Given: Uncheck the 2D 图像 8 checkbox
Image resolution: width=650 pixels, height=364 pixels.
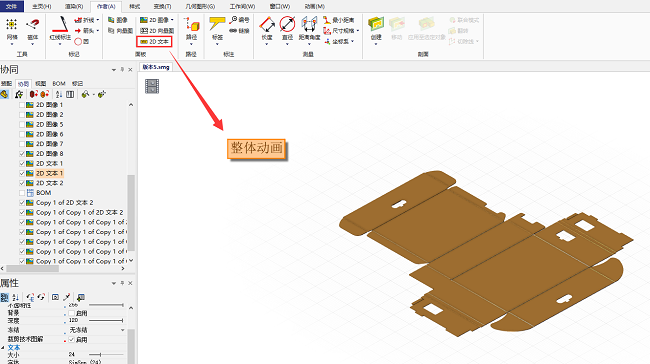Looking at the screenshot, I should (22, 154).
